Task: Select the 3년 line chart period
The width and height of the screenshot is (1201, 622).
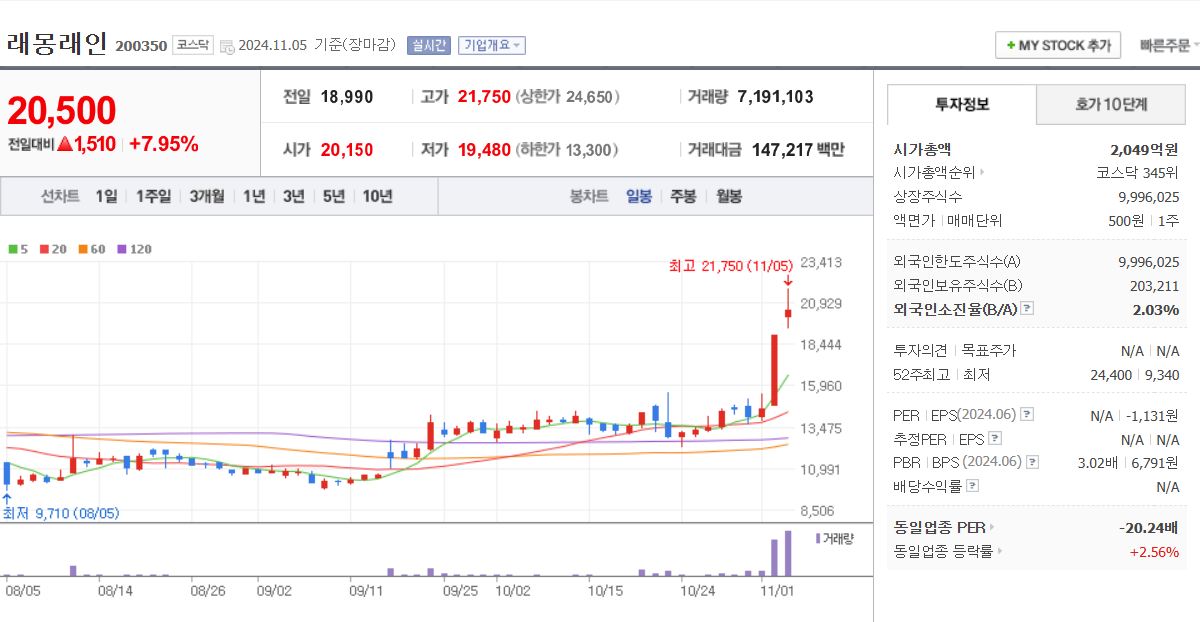Action: tap(293, 196)
